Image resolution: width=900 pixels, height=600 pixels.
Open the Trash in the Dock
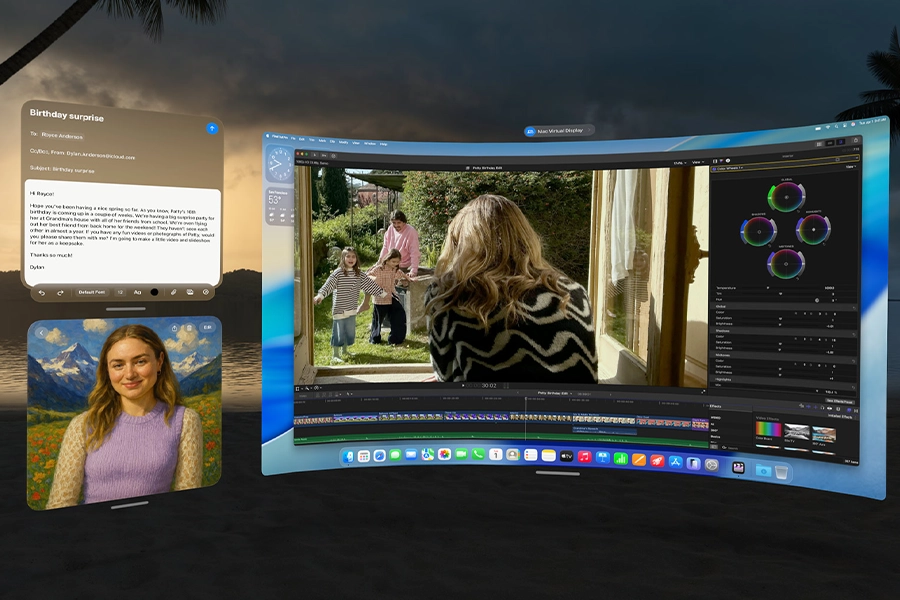781,470
